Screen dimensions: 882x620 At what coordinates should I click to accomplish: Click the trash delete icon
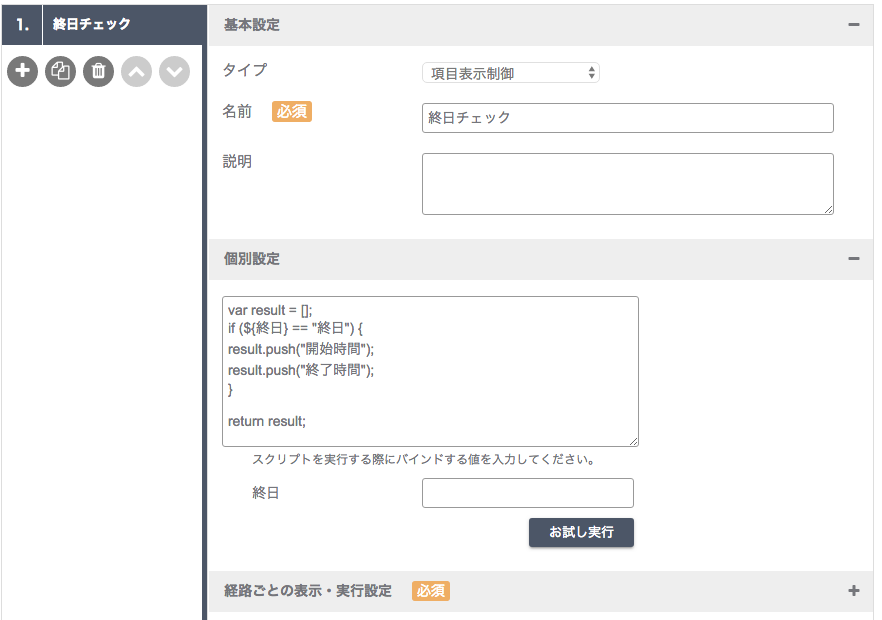[98, 71]
